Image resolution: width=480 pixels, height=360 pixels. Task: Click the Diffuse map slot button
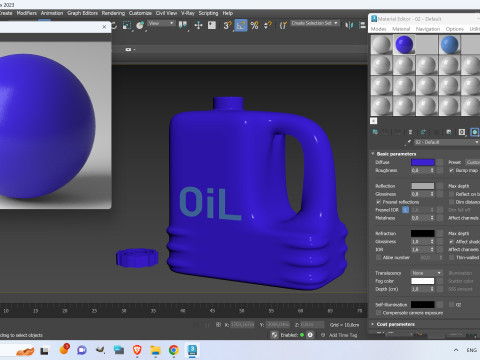click(x=440, y=162)
